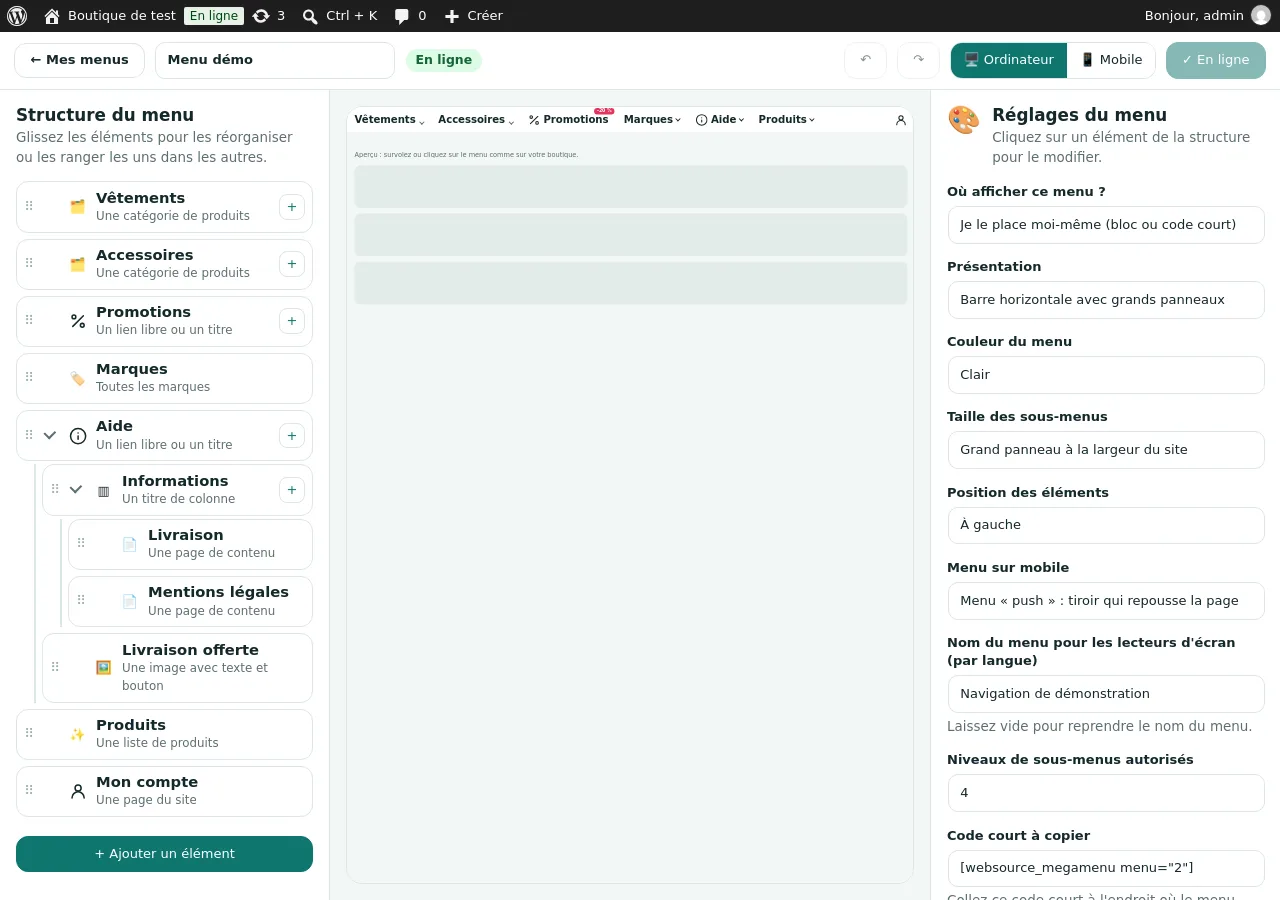Grab the drag handle of Mon compte
Screen dimensions: 1280x900
click(x=29, y=790)
